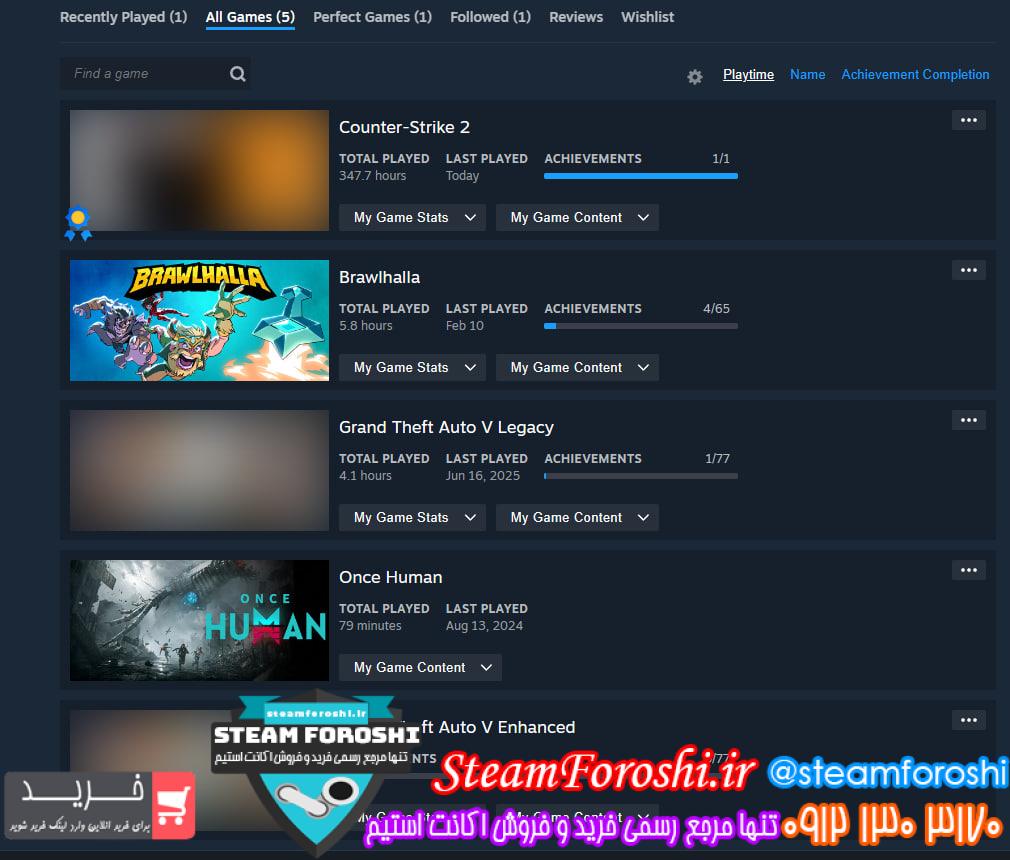Click the Find a game search field
The image size is (1010, 860).
pyautogui.click(x=155, y=74)
